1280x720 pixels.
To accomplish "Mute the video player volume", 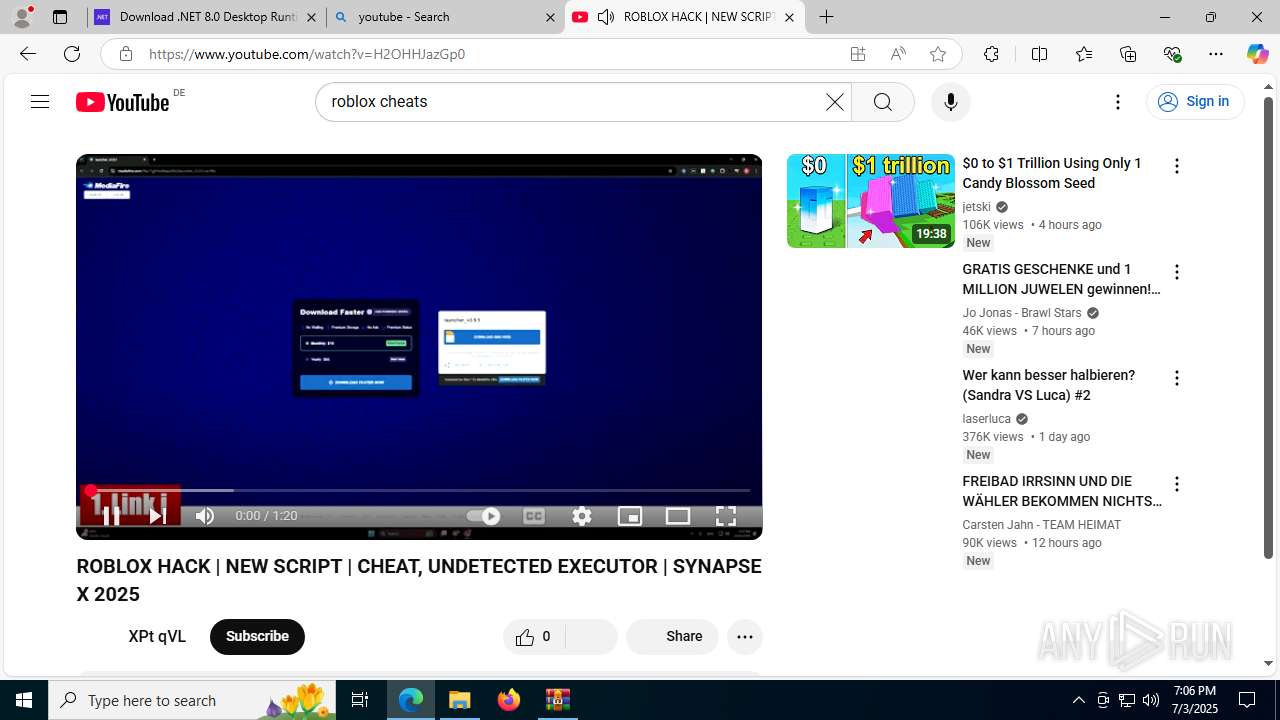I will (205, 516).
